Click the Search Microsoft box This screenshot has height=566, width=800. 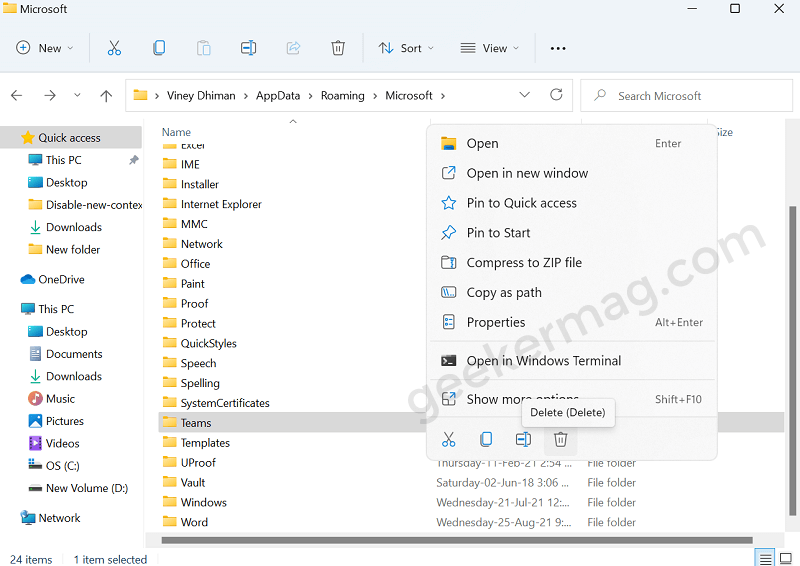pos(686,95)
